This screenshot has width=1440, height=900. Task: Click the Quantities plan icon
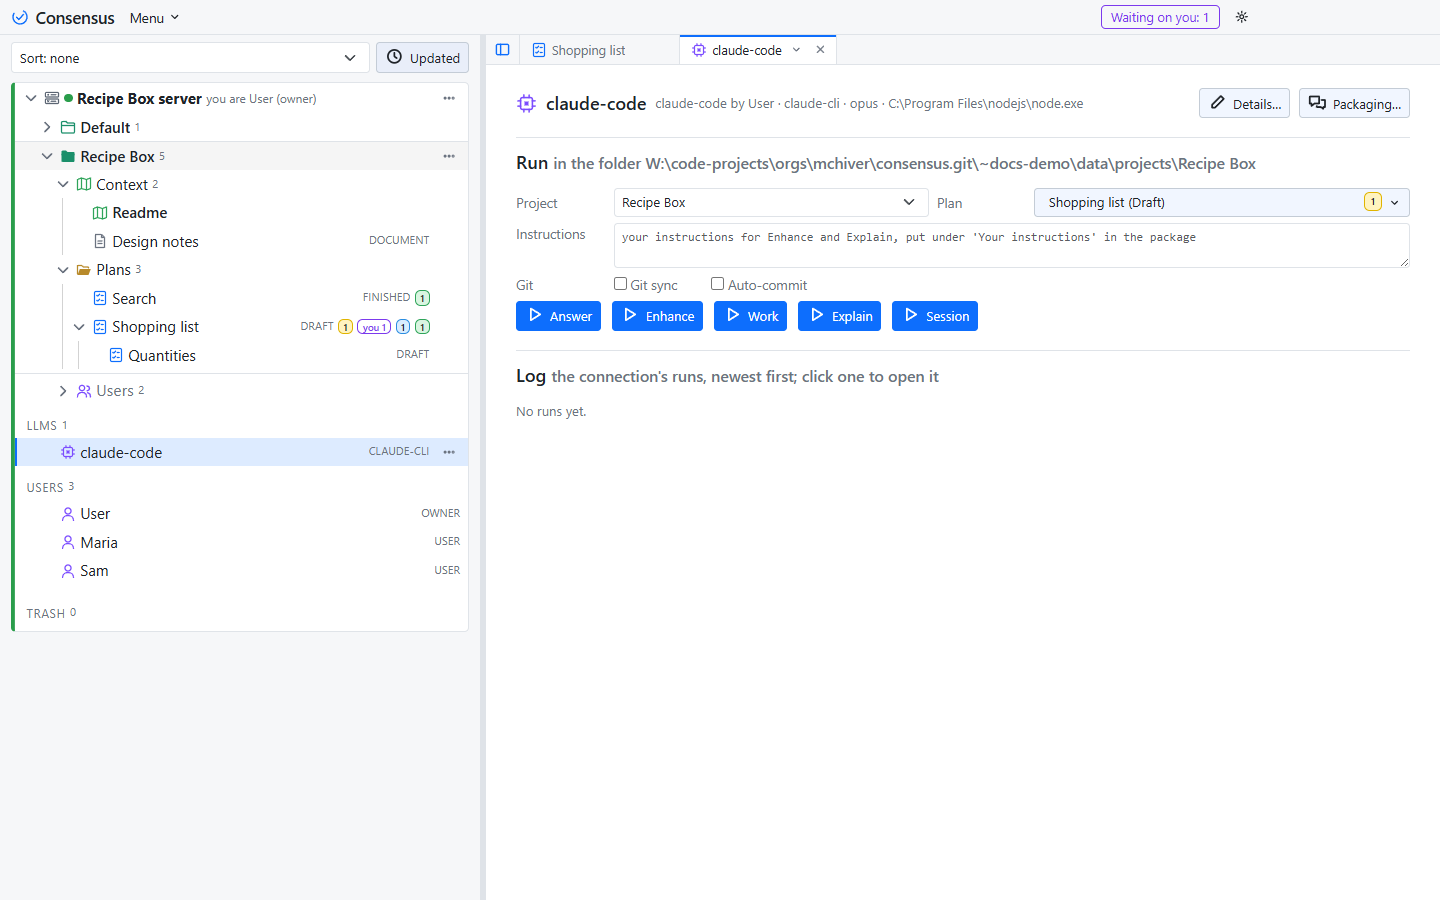tap(116, 355)
